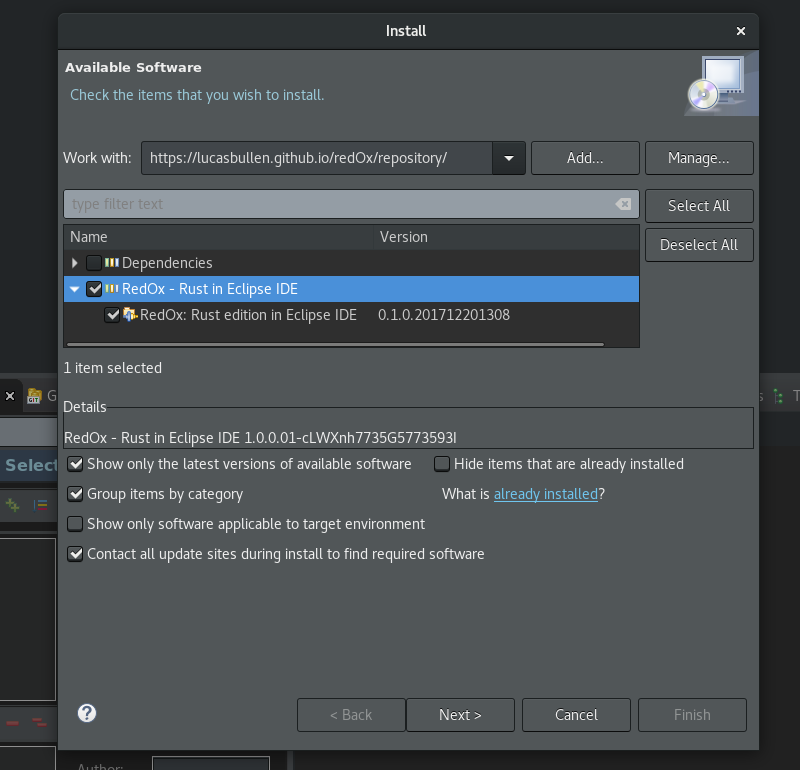
Task: Cancel the installation dialog
Action: pyautogui.click(x=577, y=715)
